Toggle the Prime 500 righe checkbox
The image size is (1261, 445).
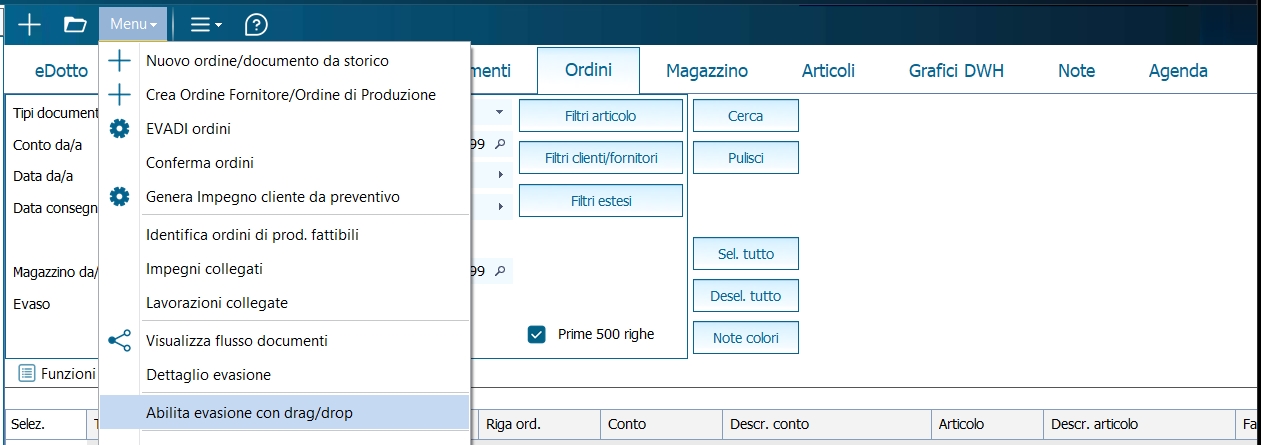tap(536, 334)
